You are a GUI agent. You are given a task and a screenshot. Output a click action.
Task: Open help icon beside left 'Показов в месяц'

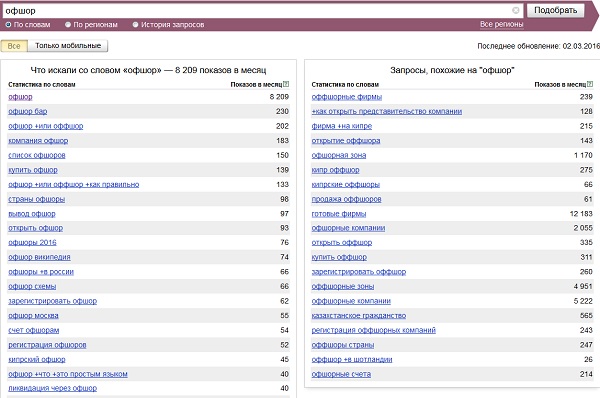(286, 84)
